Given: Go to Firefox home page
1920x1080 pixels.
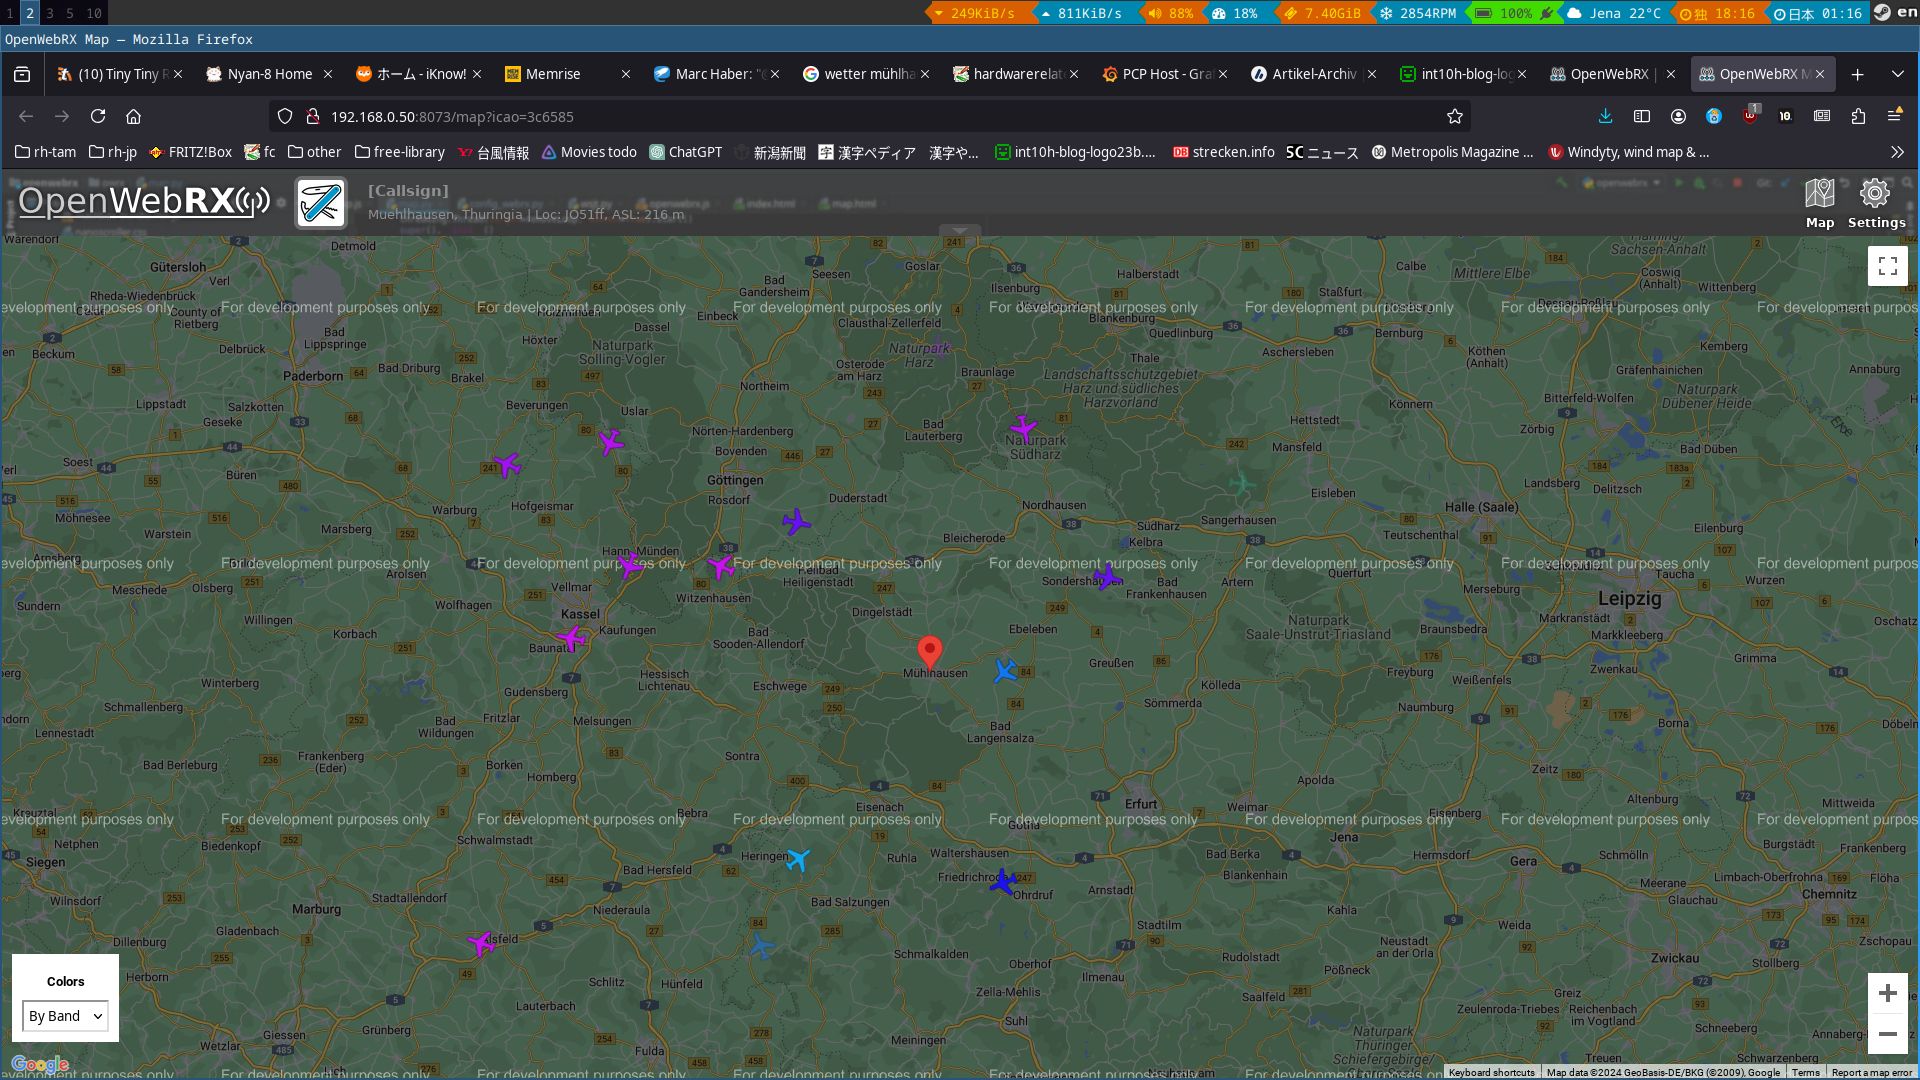Looking at the screenshot, I should 133,116.
